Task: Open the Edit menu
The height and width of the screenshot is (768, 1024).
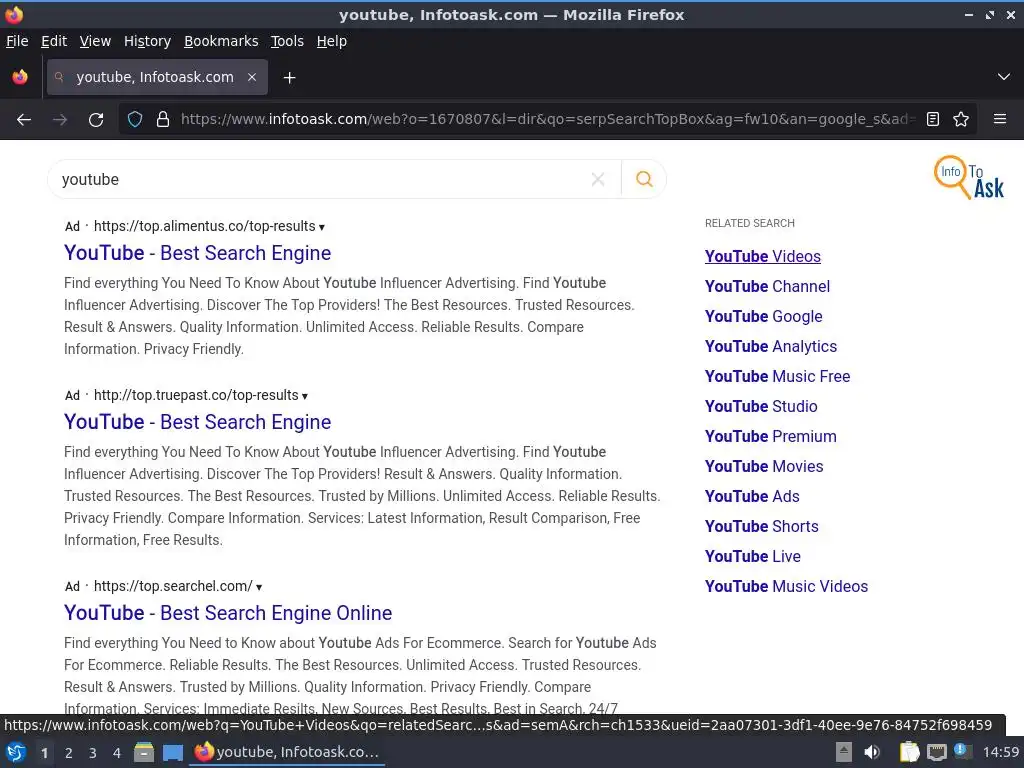Action: (54, 41)
